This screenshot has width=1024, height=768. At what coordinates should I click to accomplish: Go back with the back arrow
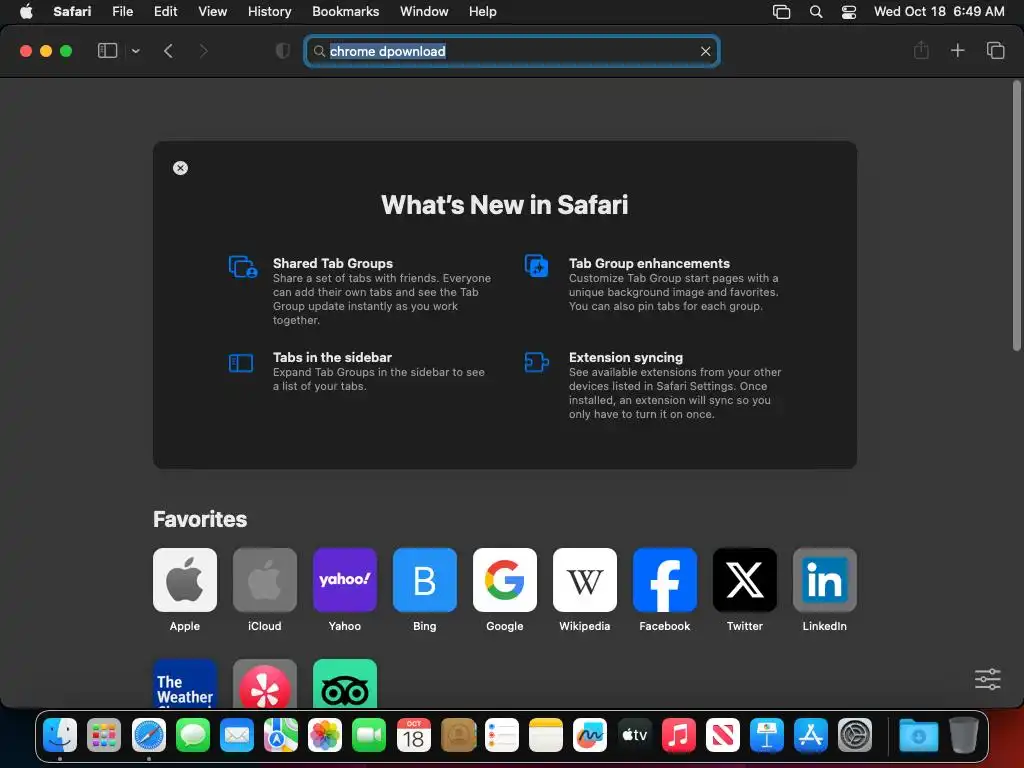(168, 51)
